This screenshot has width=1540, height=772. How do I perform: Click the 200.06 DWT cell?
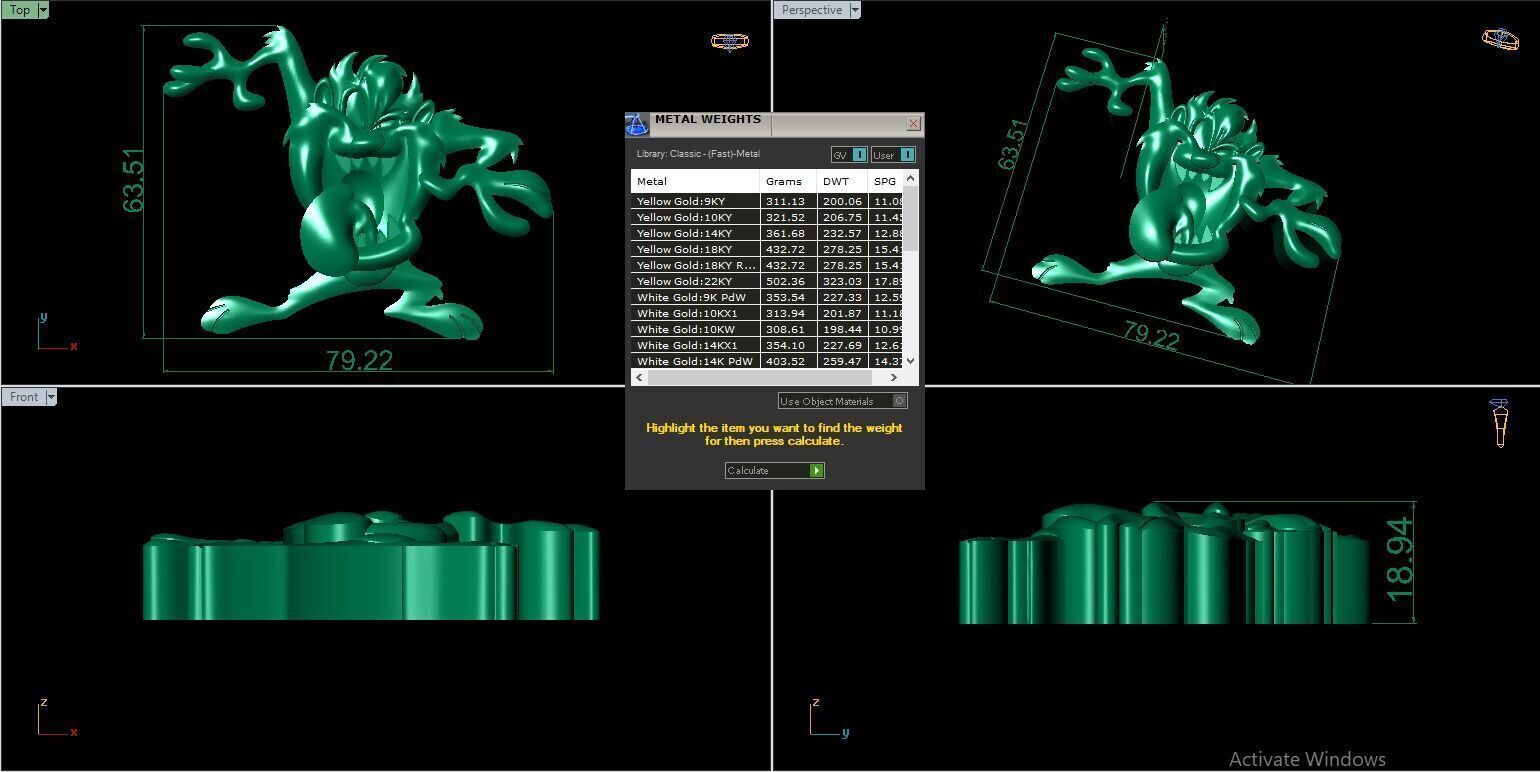point(842,201)
